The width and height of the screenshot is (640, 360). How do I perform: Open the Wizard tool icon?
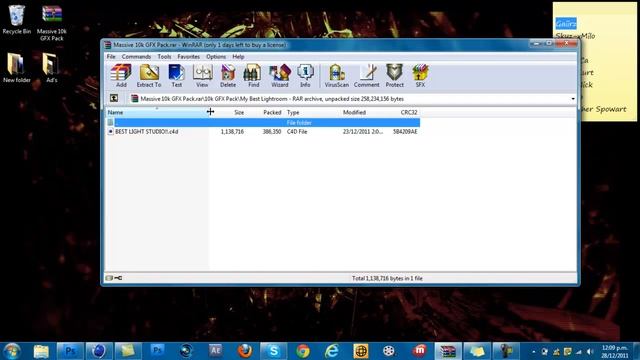click(x=280, y=76)
